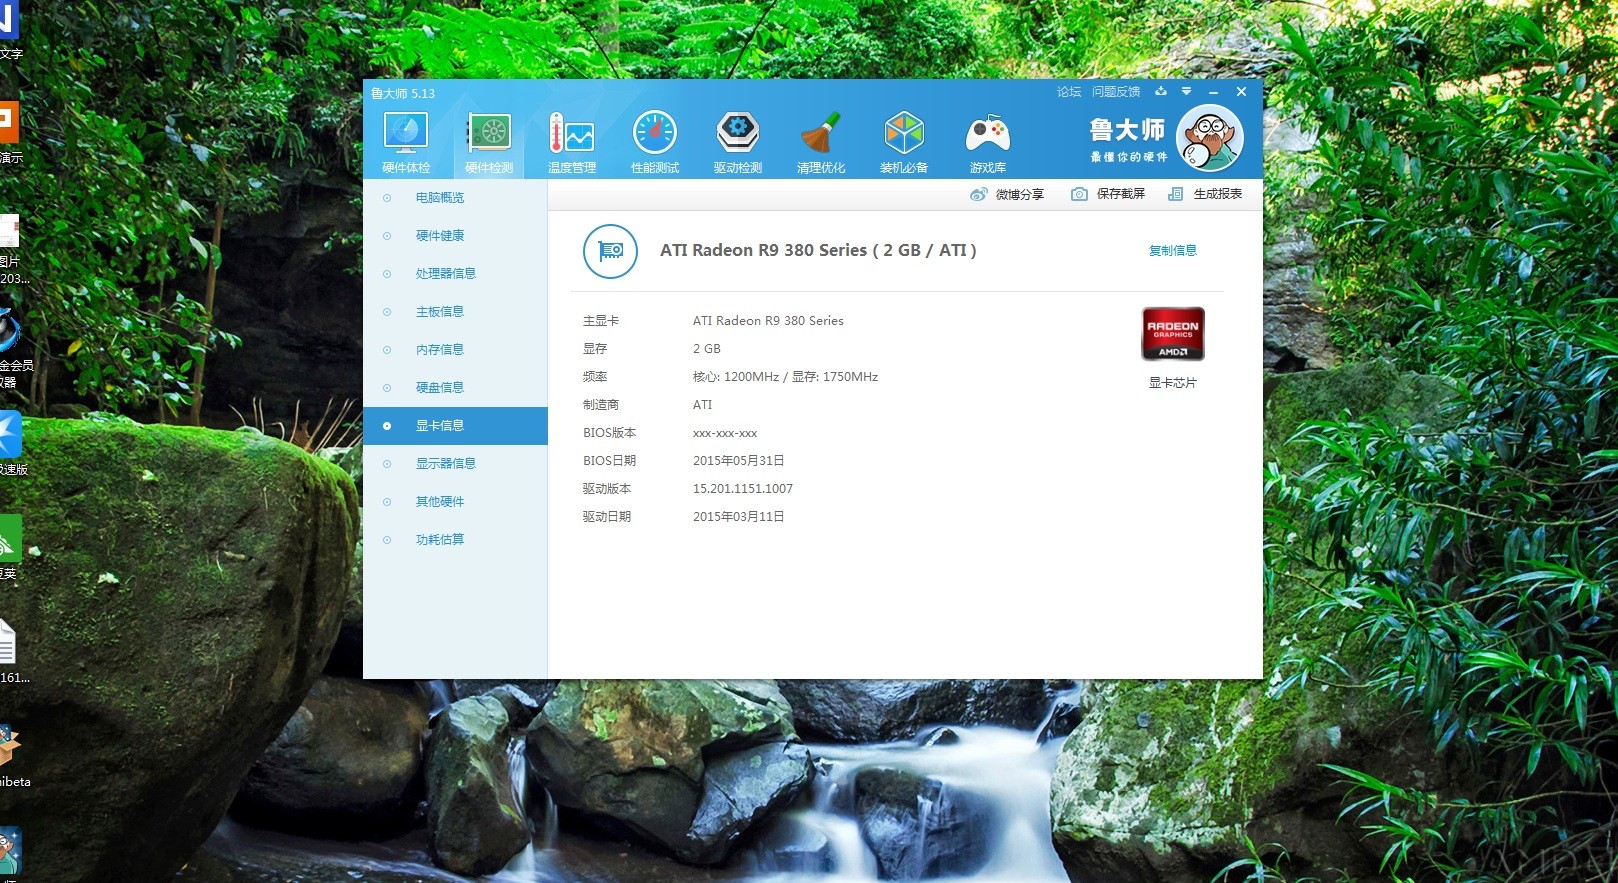
Task: Click the 主显卡 value ATI Radeon R9 380 Series
Action: [x=768, y=321]
